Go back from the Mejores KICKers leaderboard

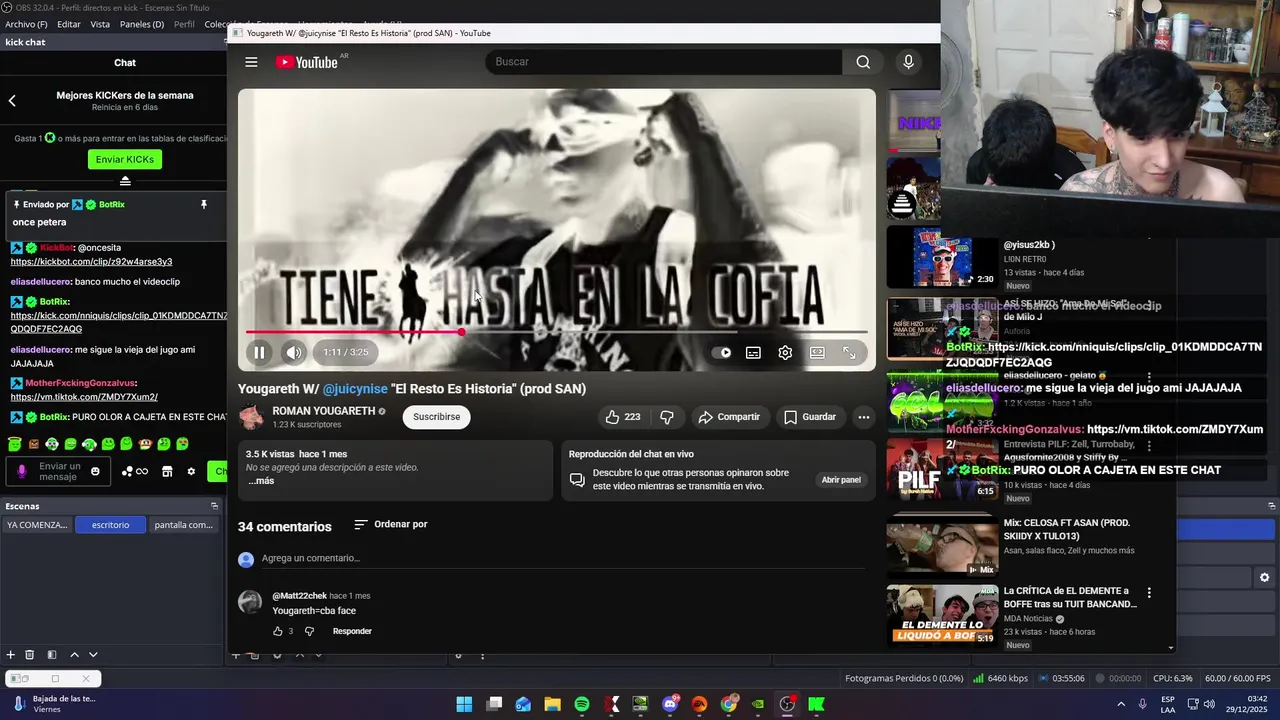(12, 101)
